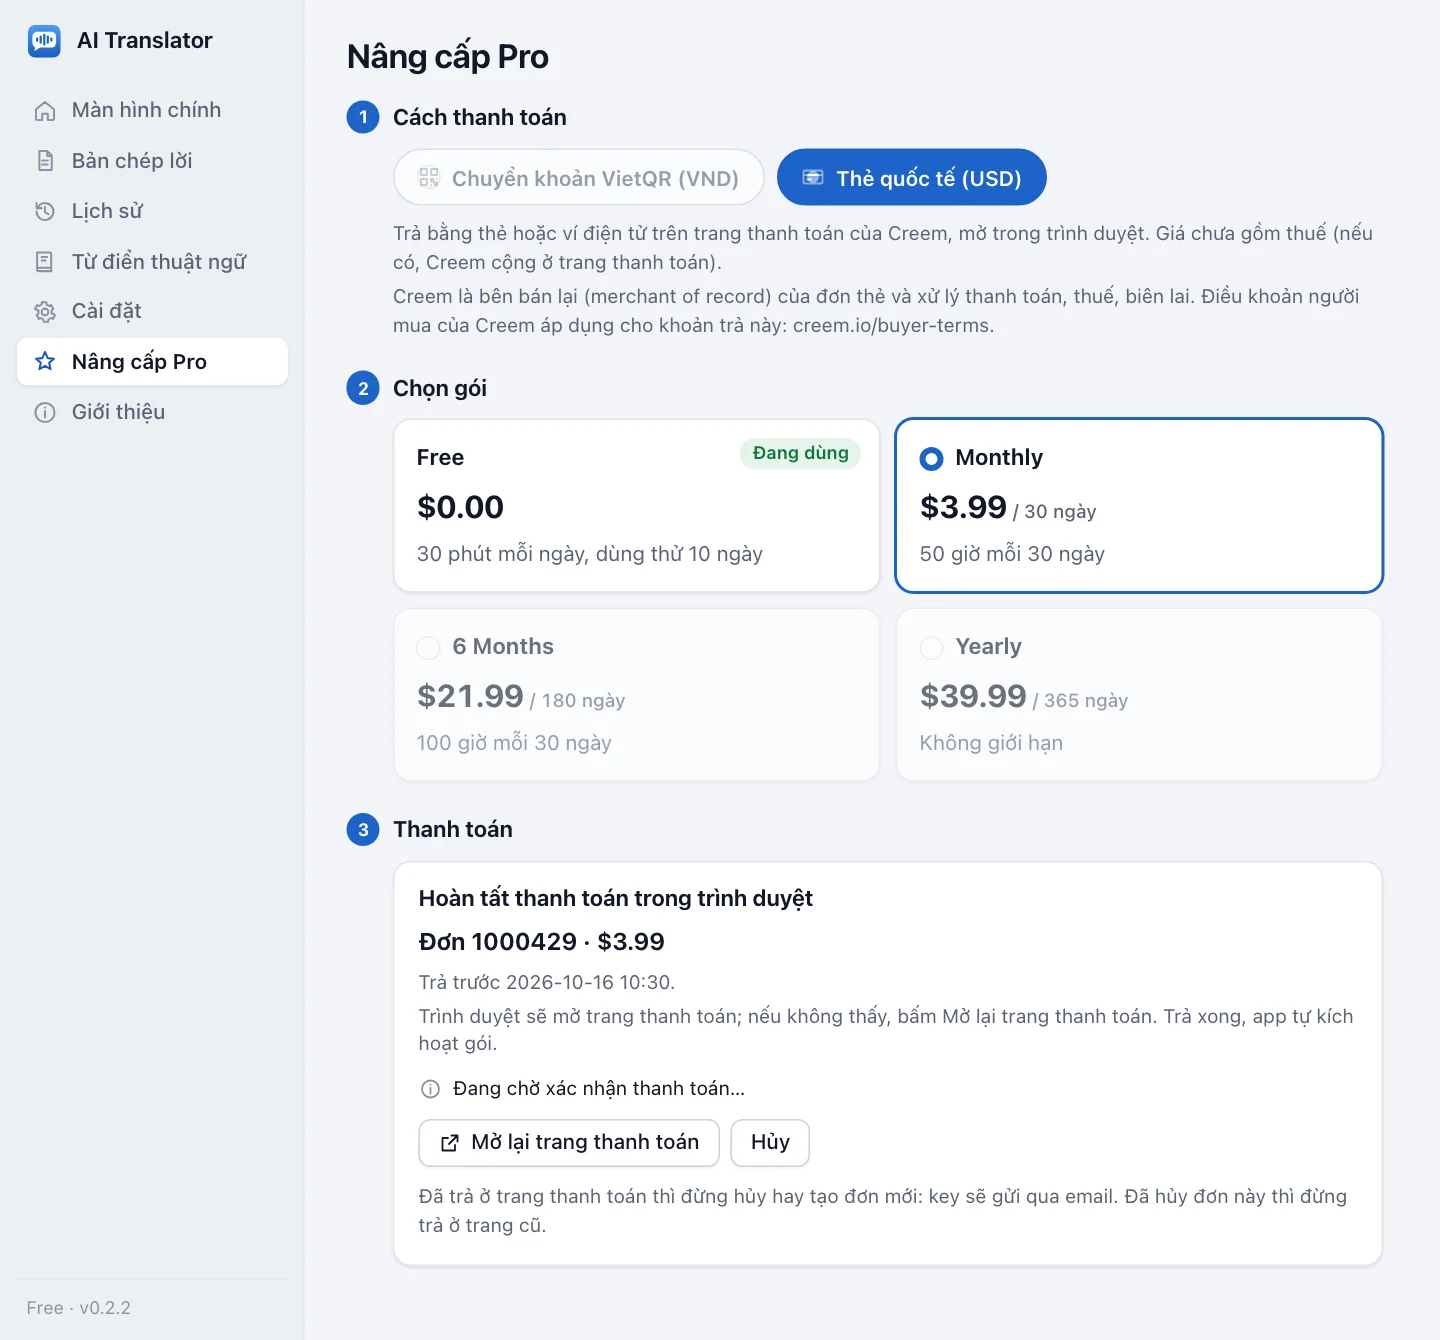Click the history clock icon for Lịch sử
The height and width of the screenshot is (1340, 1440).
(45, 211)
